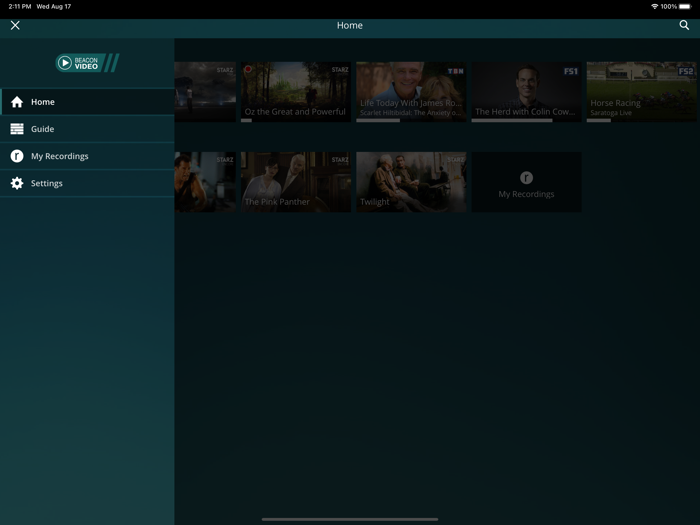Go to My Recordings menu label
This screenshot has width=700, height=525.
59,156
